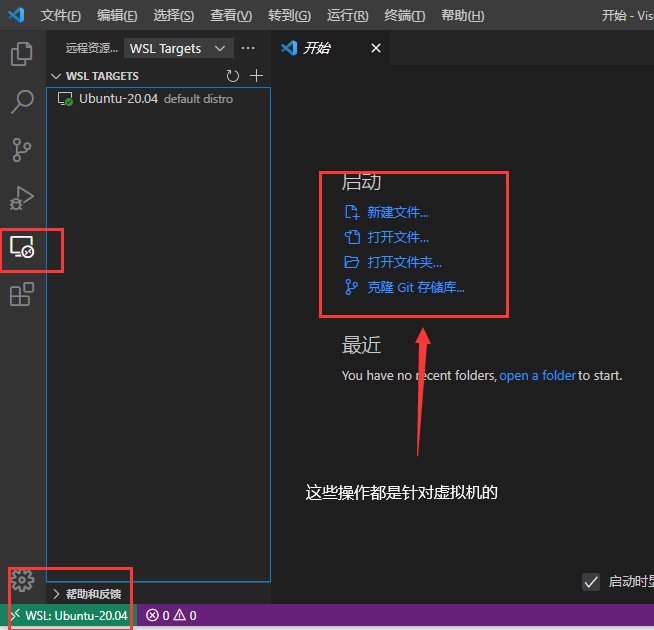
Task: Open the 选择(S) menu
Action: point(174,16)
